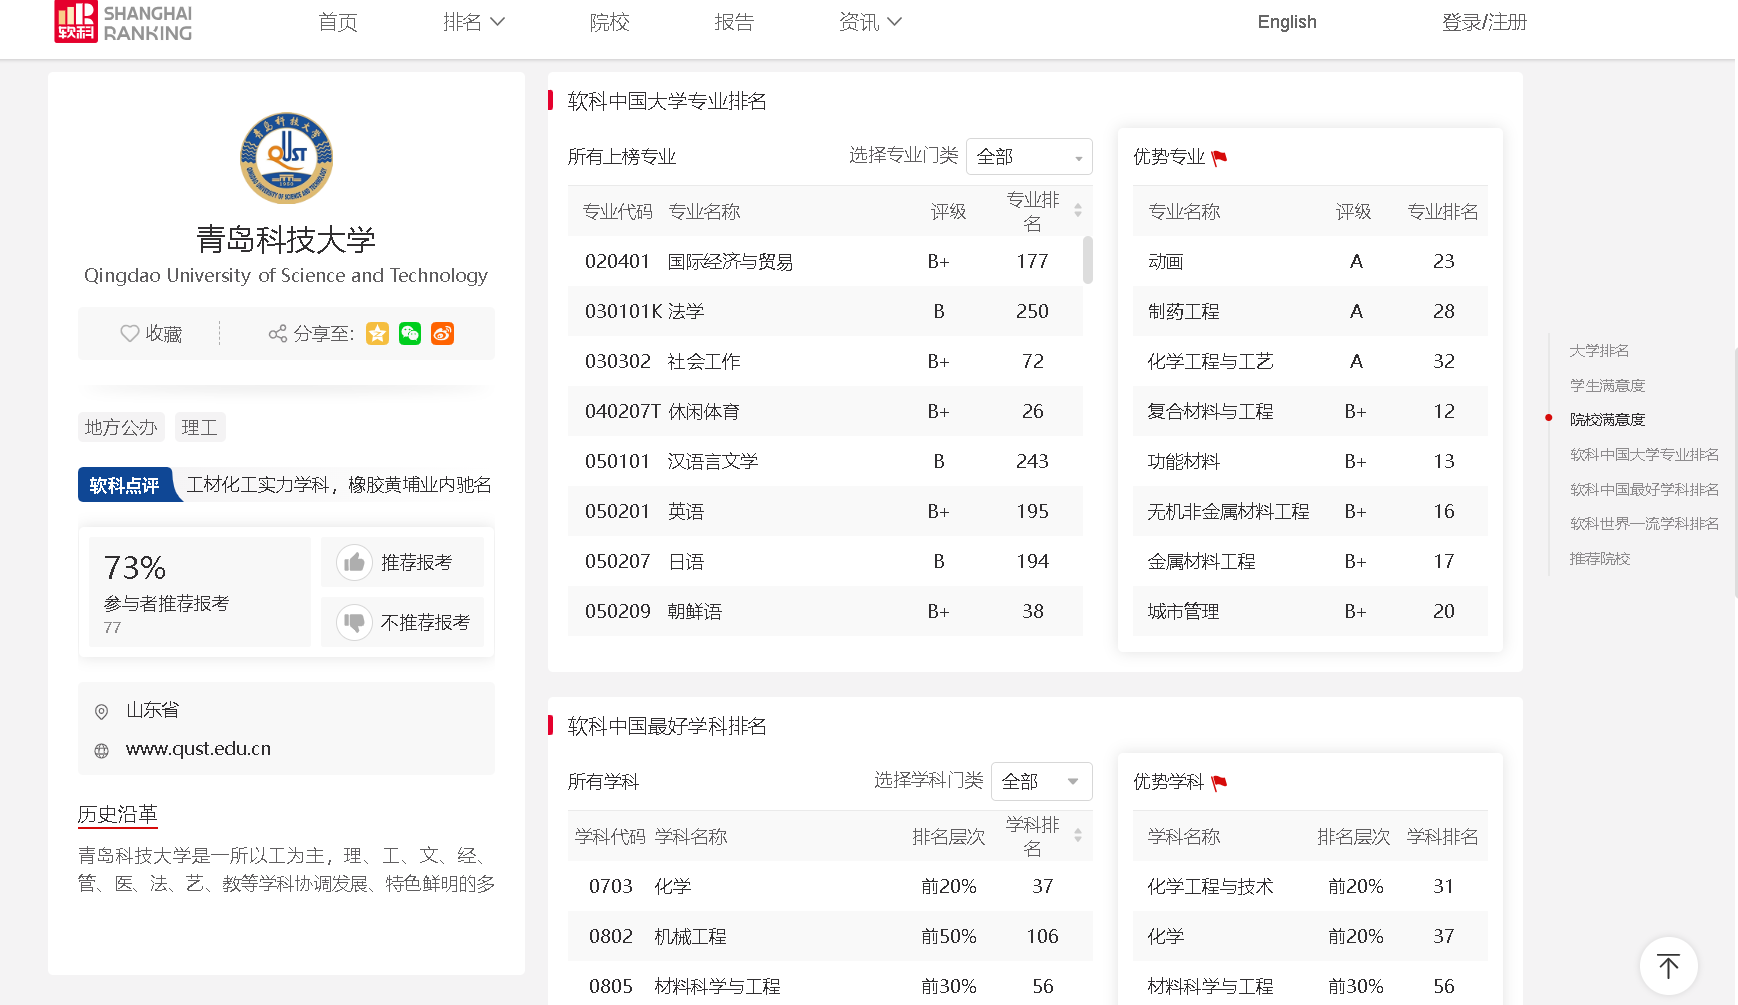Sort subjects by 学科排名 column
Viewport: 1738px width, 1005px height.
pos(1078,836)
